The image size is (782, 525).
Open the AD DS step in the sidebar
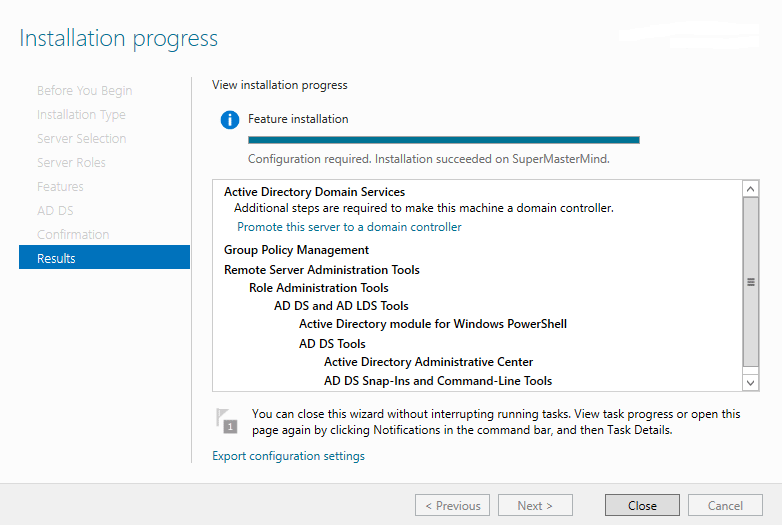pos(55,210)
